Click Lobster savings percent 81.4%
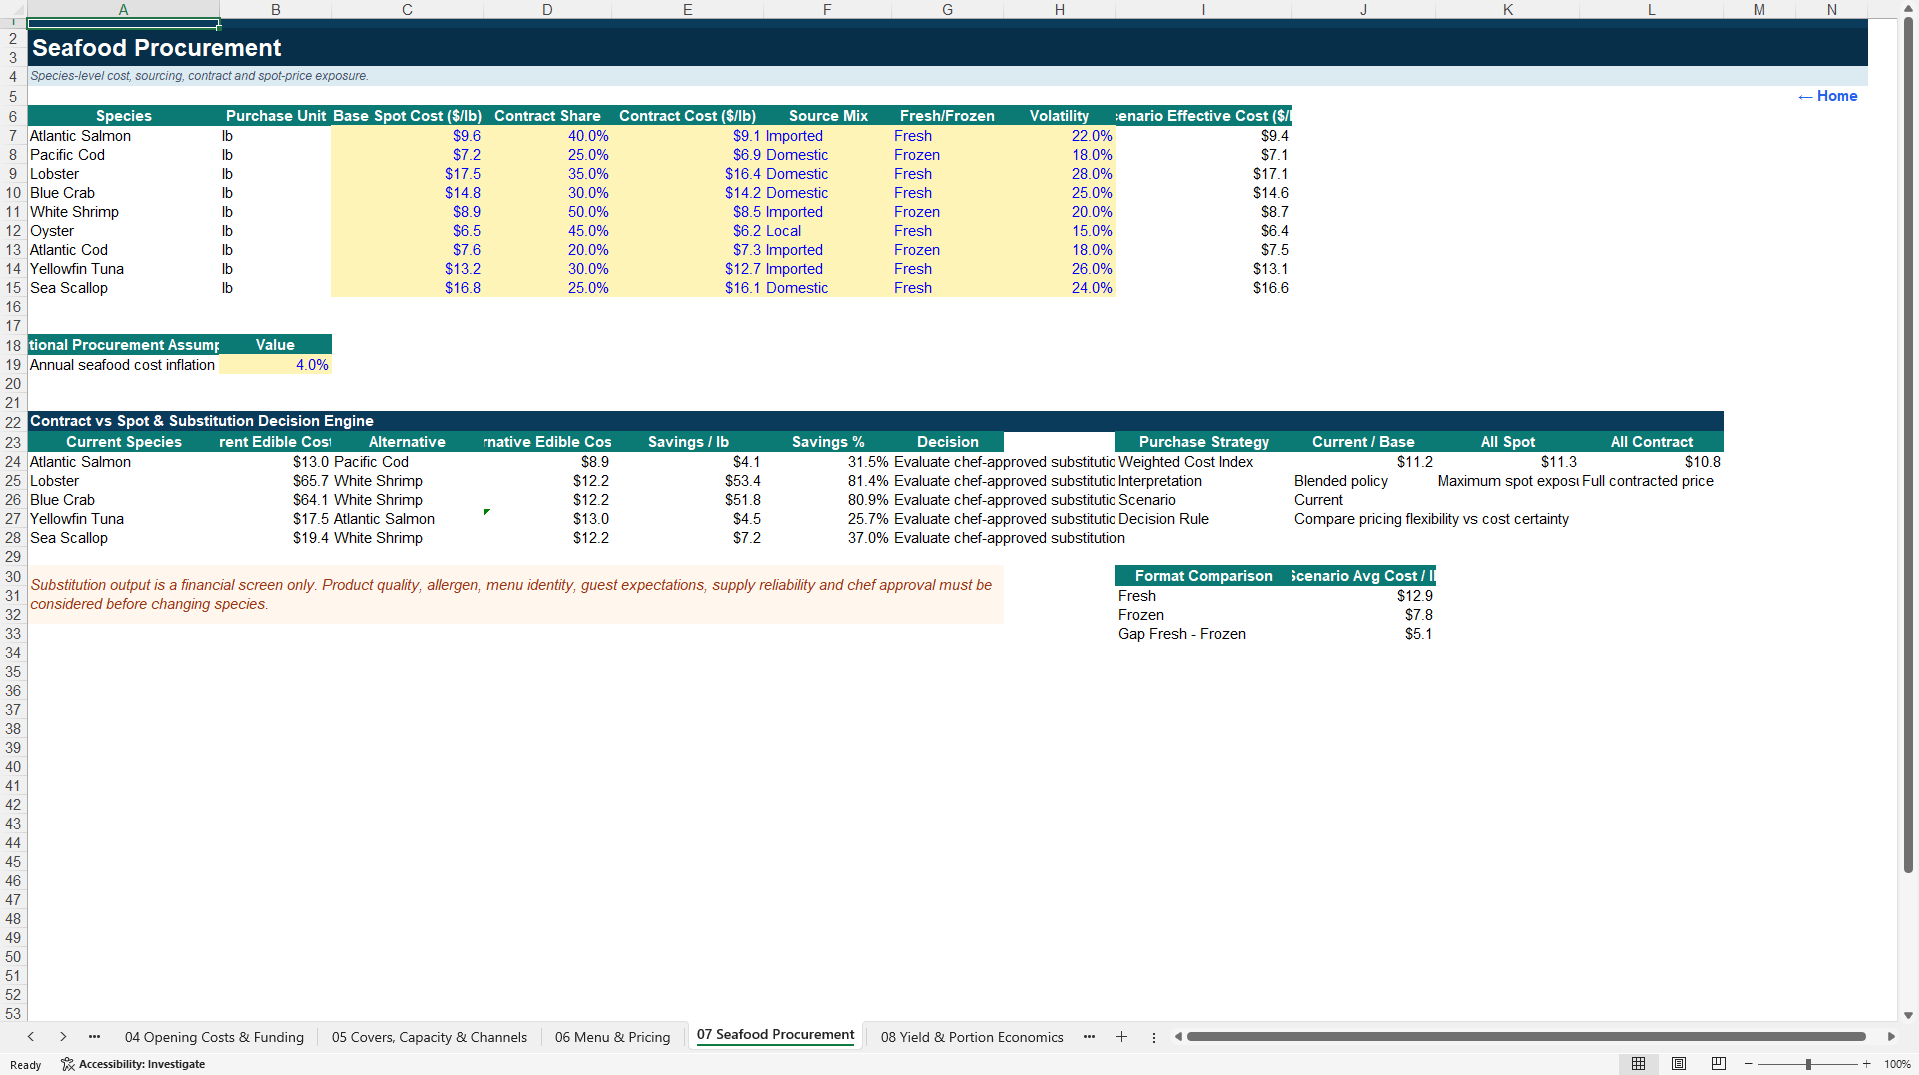This screenshot has width=1919, height=1075. tap(827, 481)
